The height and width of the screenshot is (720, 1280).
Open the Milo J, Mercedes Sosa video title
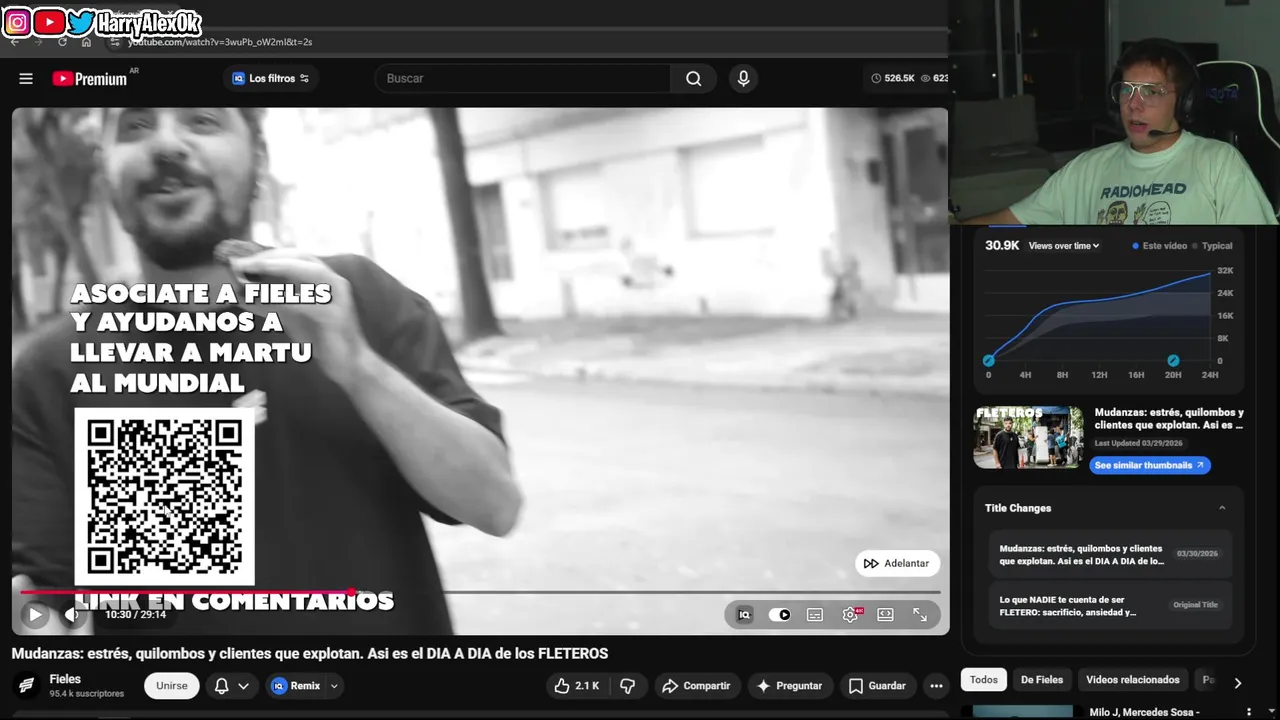click(1143, 712)
